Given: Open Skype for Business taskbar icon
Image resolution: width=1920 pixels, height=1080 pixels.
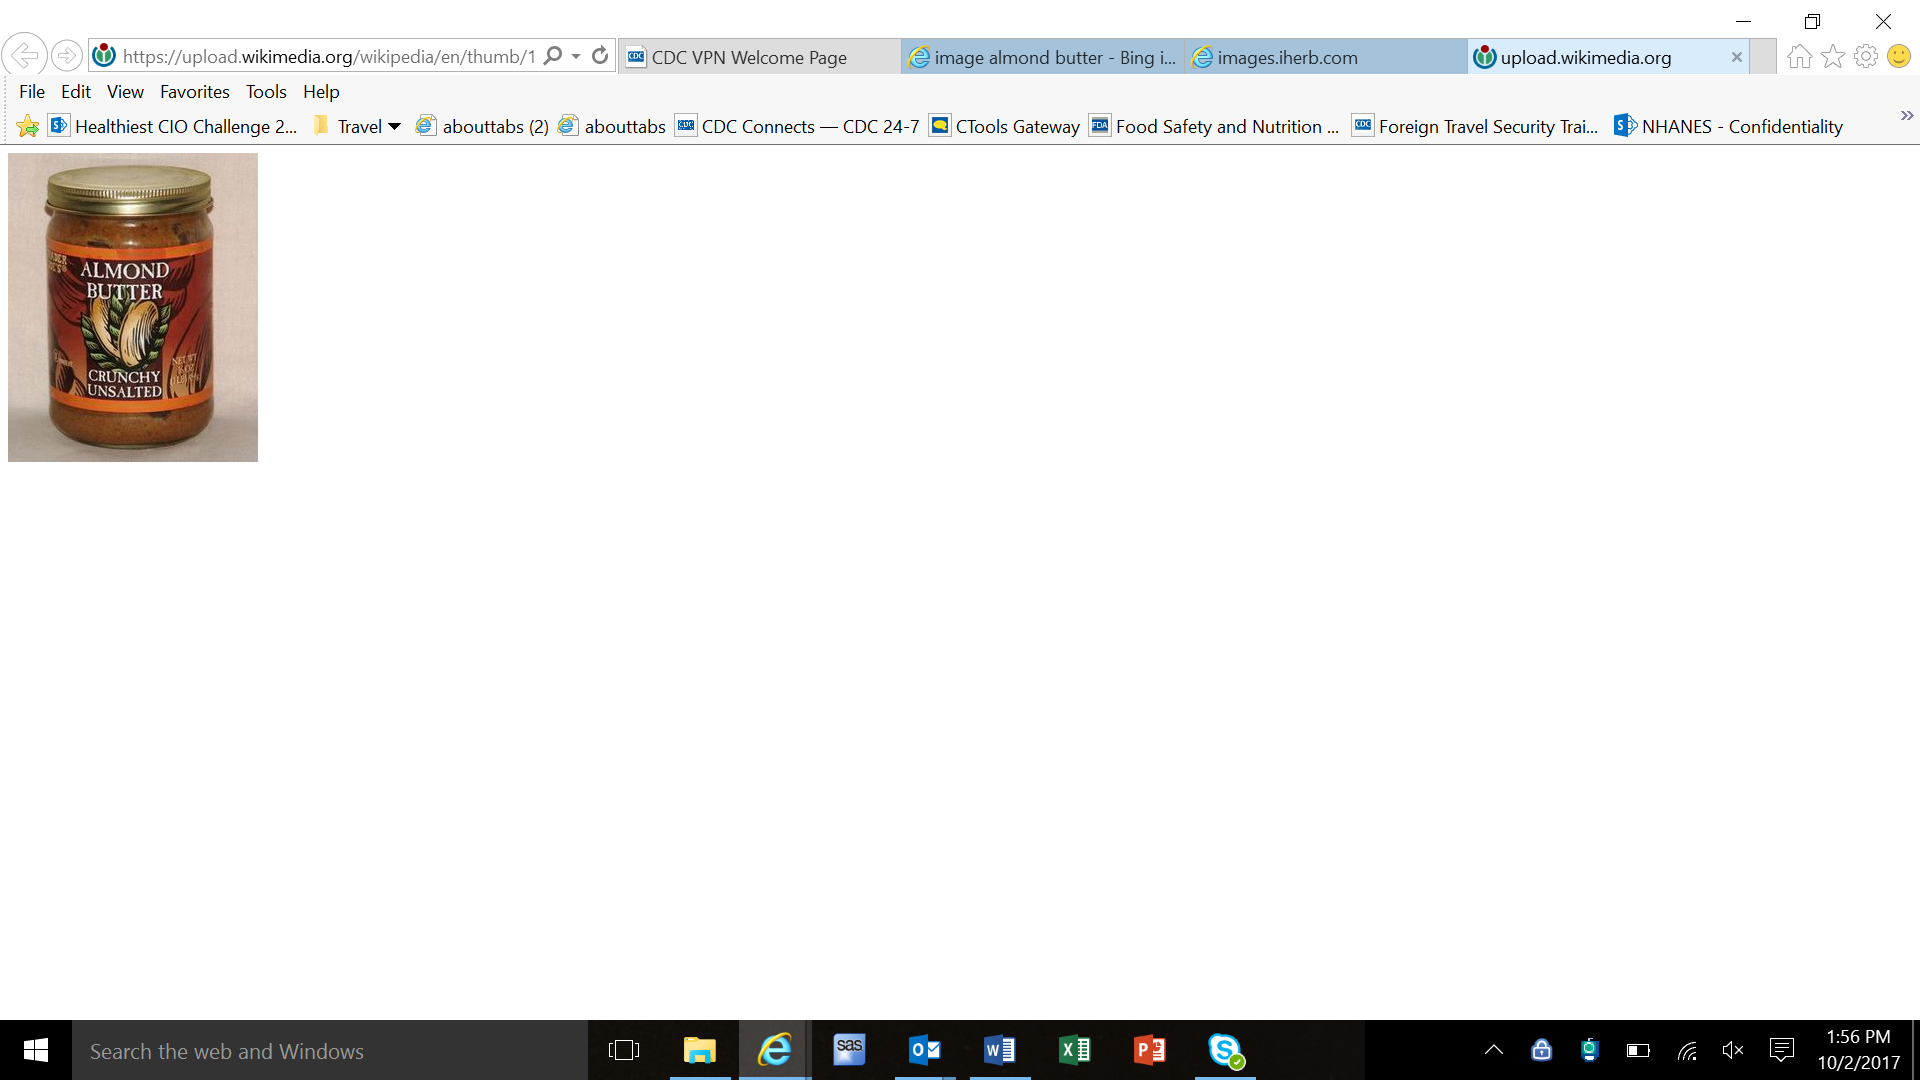Looking at the screenshot, I should (1225, 1050).
